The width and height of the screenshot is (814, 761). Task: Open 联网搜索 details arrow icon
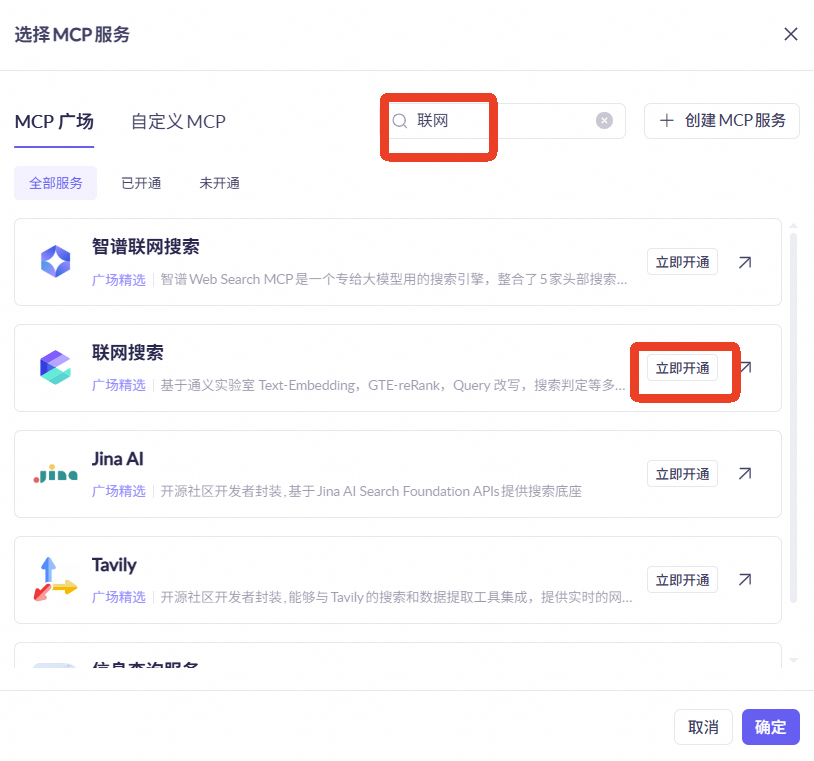click(746, 368)
